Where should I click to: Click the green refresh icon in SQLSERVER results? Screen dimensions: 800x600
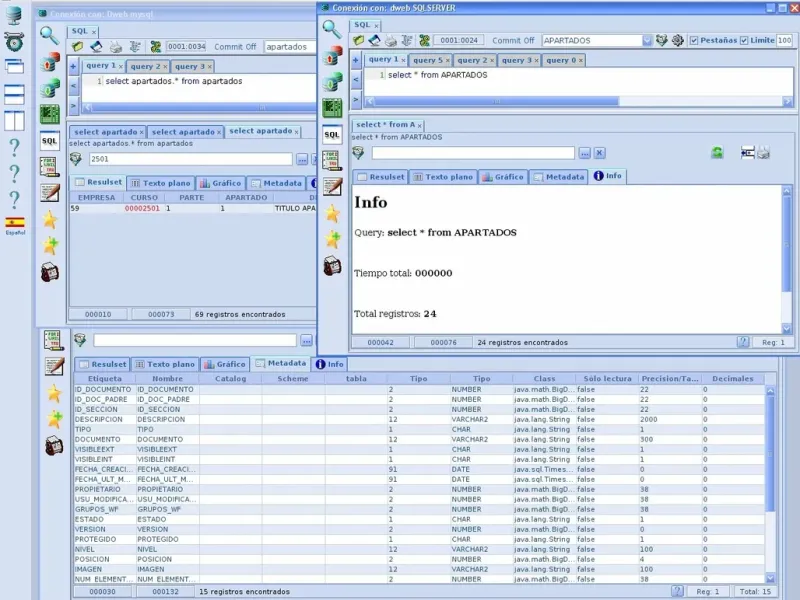(x=717, y=152)
